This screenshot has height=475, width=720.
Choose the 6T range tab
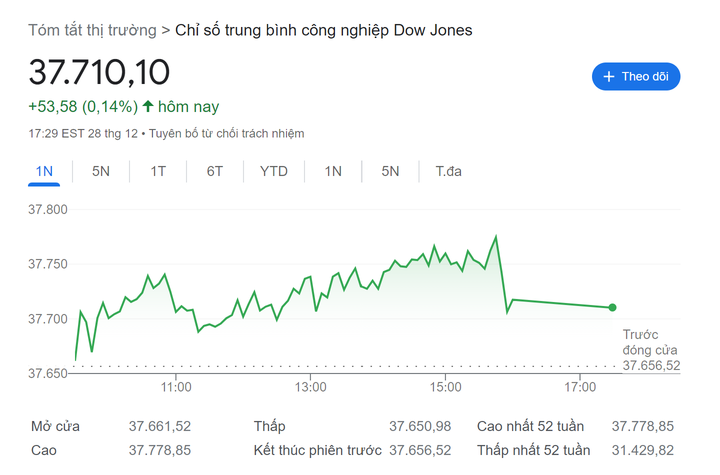[x=215, y=171]
